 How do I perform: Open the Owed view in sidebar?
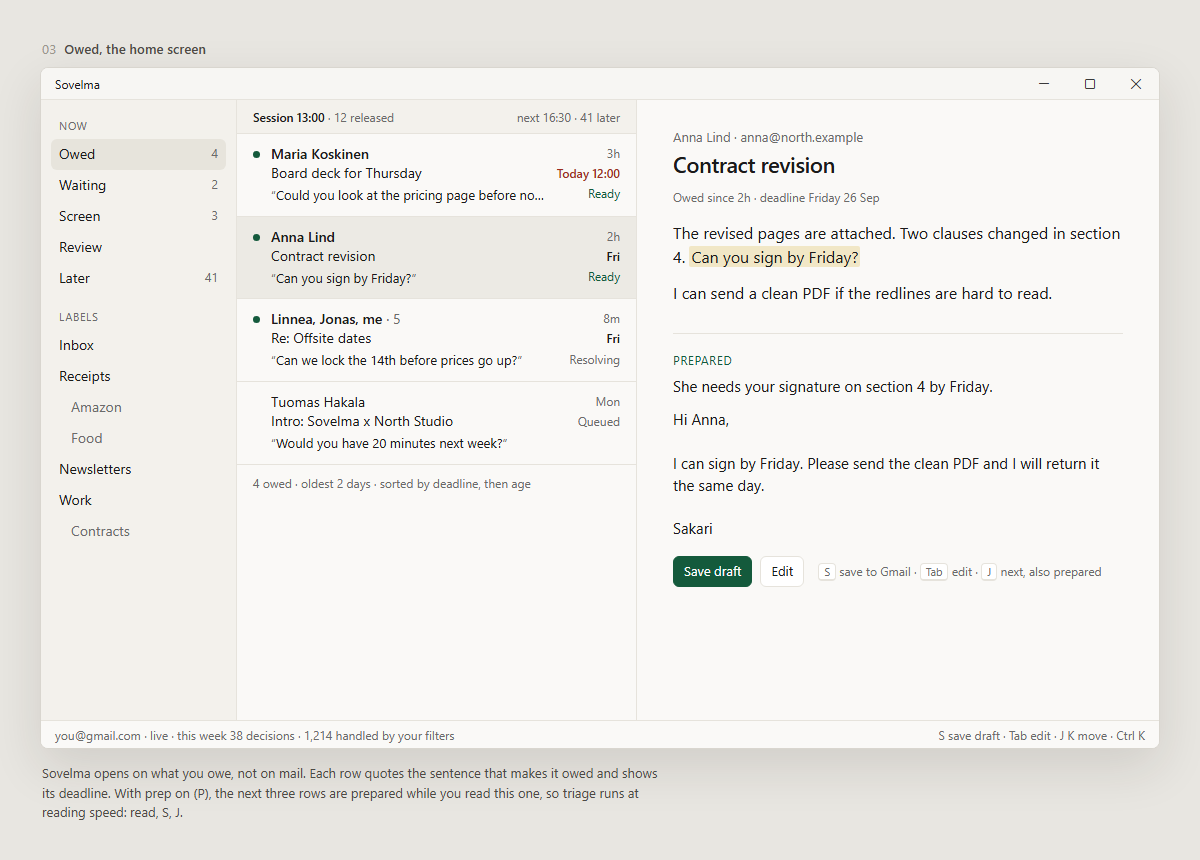[x=138, y=154]
